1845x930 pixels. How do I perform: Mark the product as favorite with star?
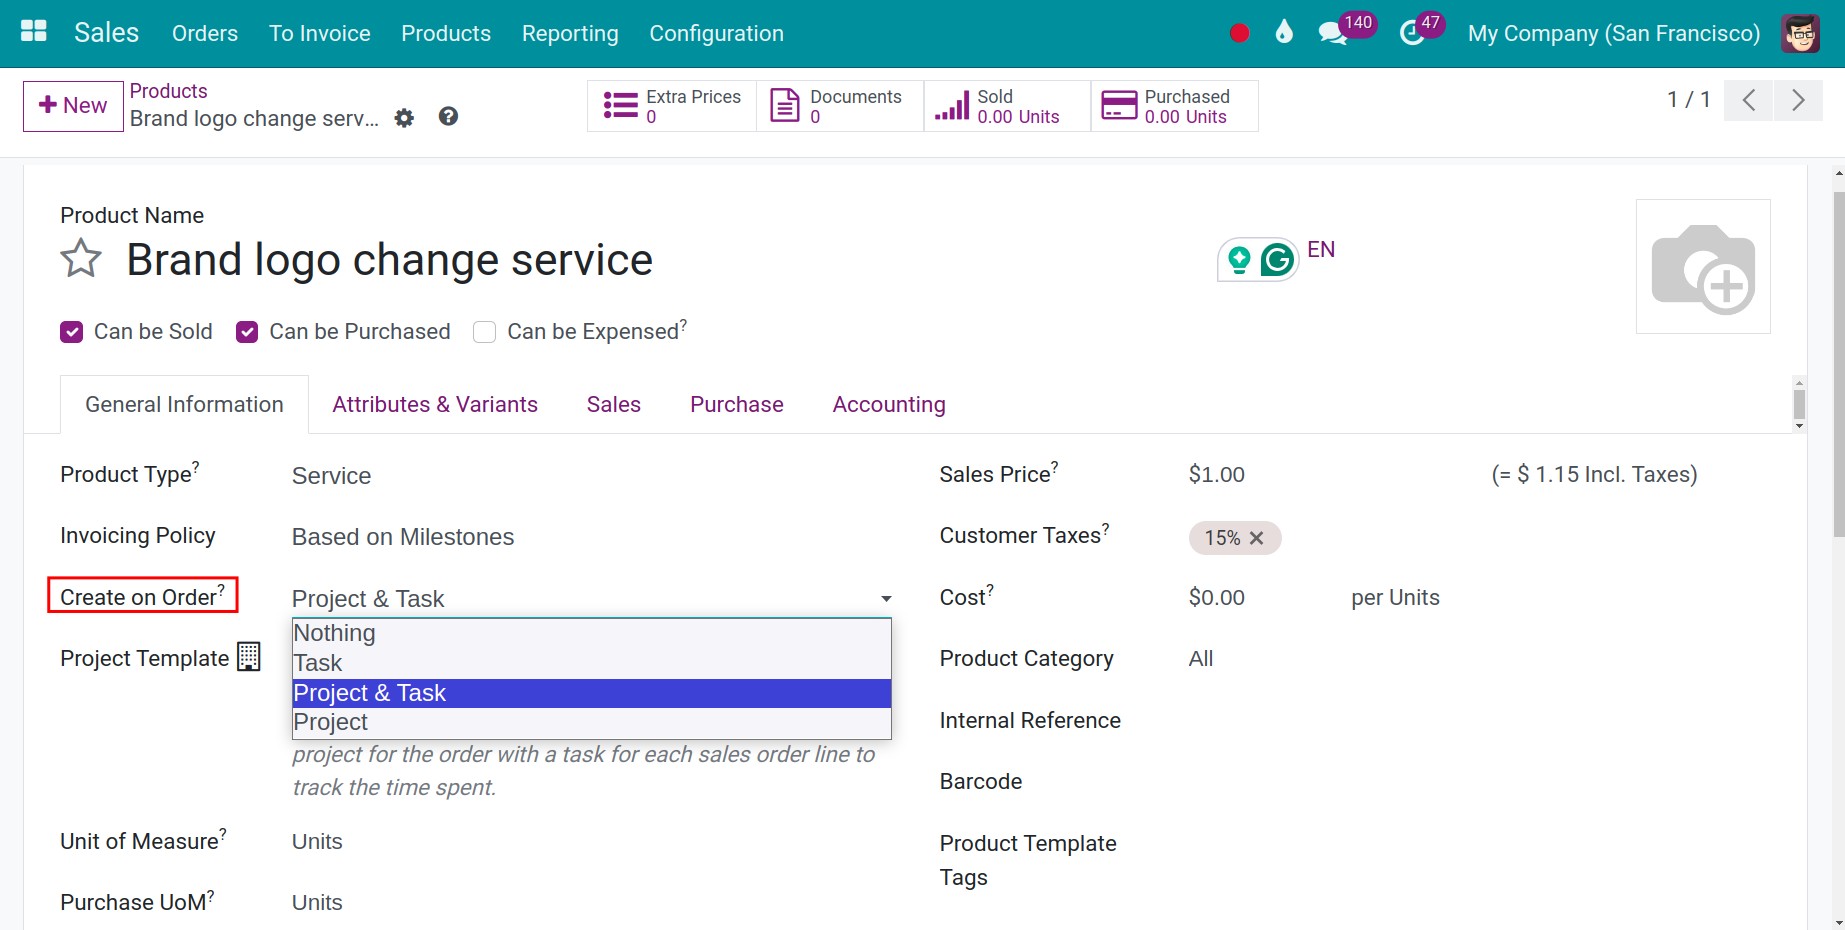[x=80, y=259]
